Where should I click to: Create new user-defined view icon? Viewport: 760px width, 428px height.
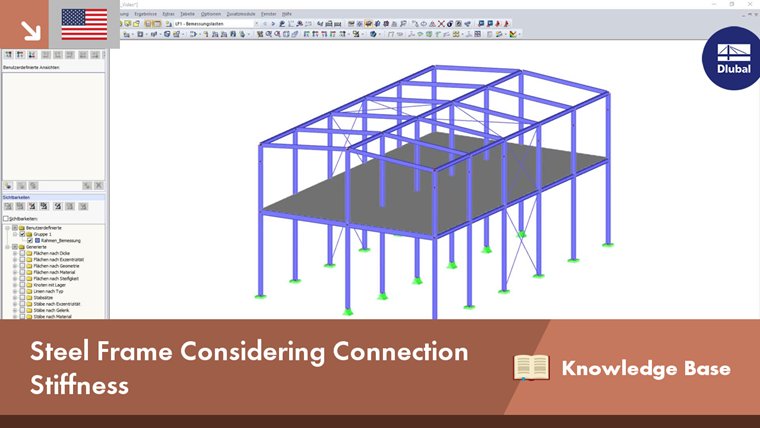(8, 186)
